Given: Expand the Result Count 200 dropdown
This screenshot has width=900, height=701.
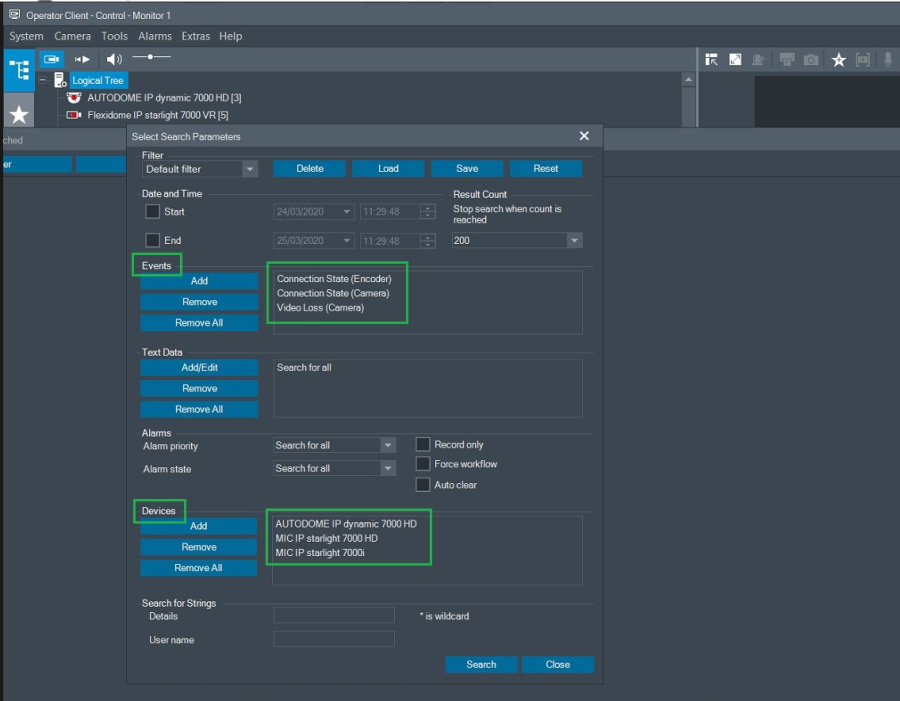Looking at the screenshot, I should pos(574,241).
